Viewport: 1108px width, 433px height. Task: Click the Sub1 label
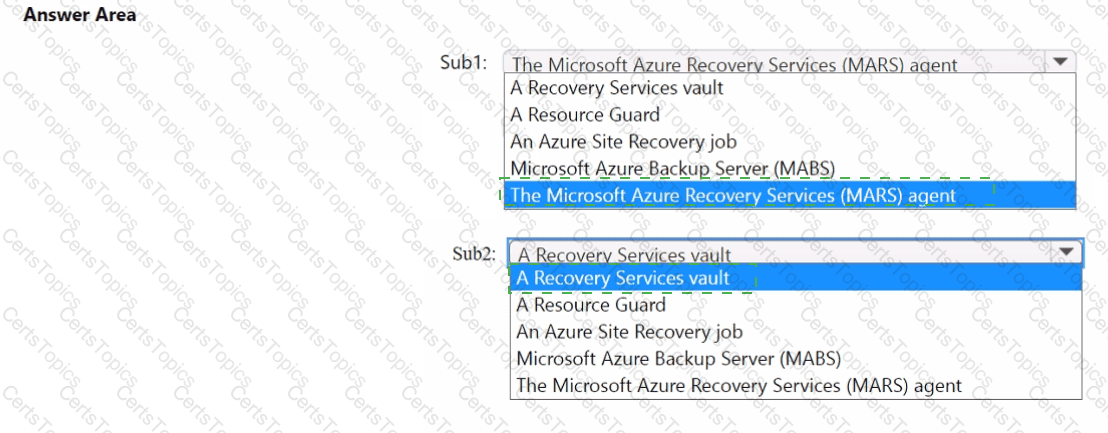click(463, 62)
